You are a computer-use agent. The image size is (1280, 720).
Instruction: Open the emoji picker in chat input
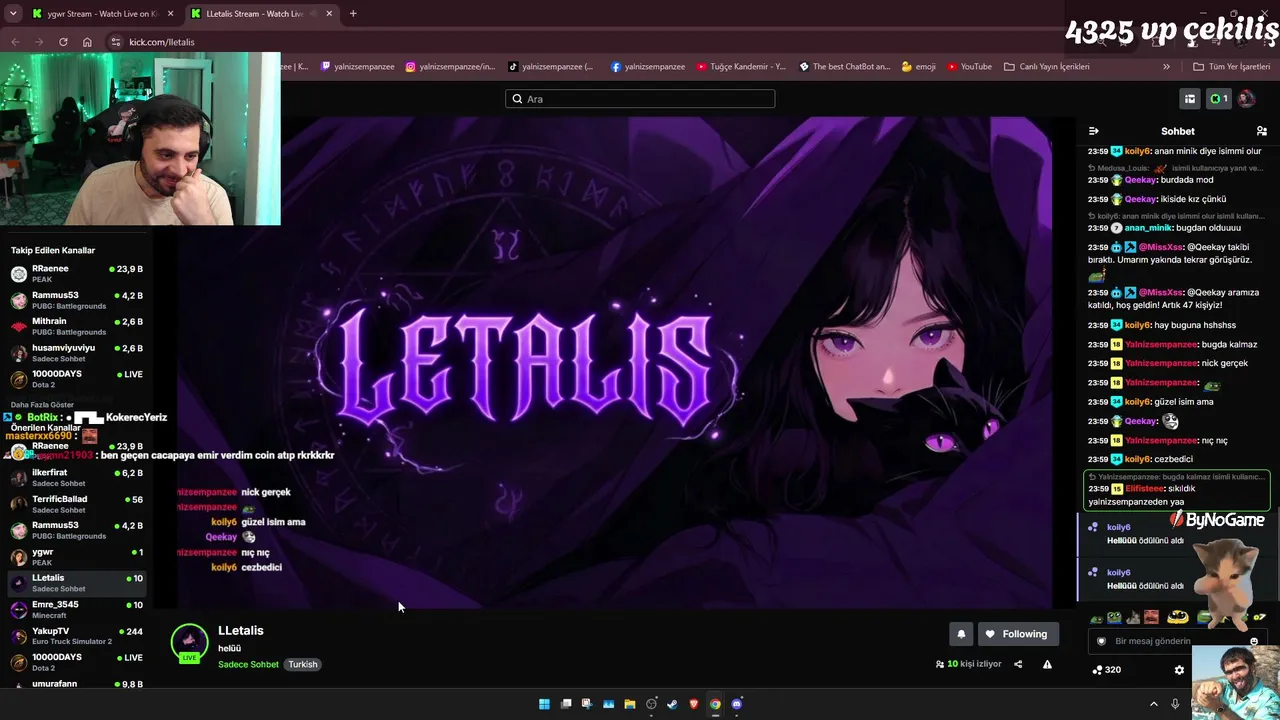pyautogui.click(x=1254, y=642)
